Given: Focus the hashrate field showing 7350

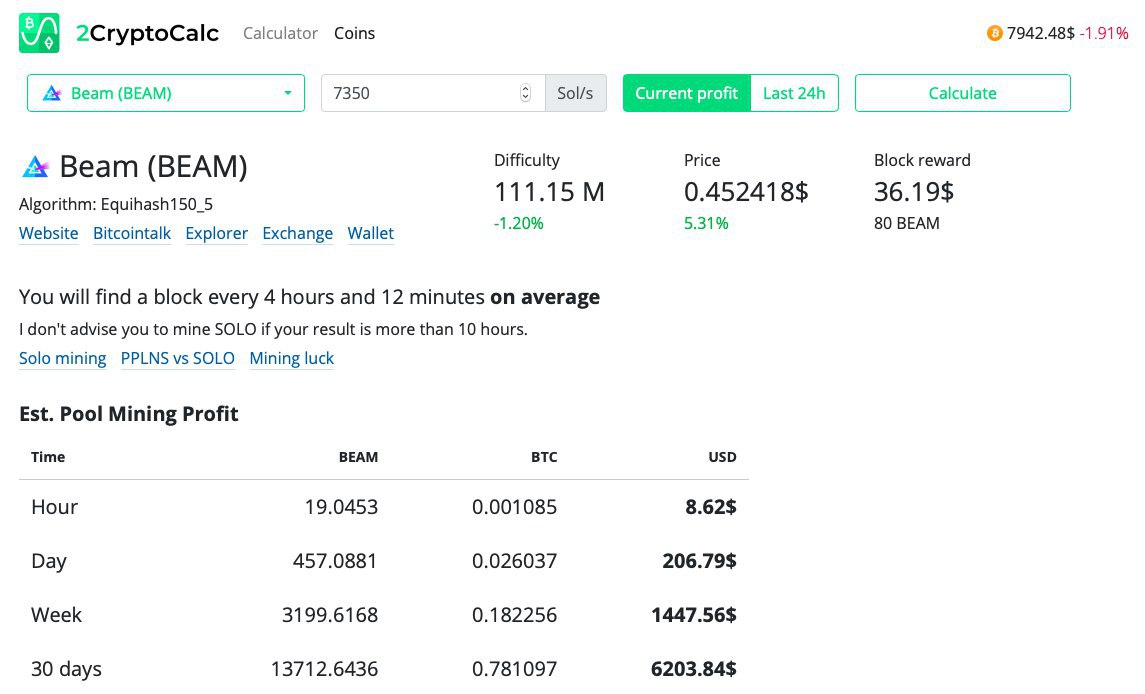Looking at the screenshot, I should tap(433, 93).
